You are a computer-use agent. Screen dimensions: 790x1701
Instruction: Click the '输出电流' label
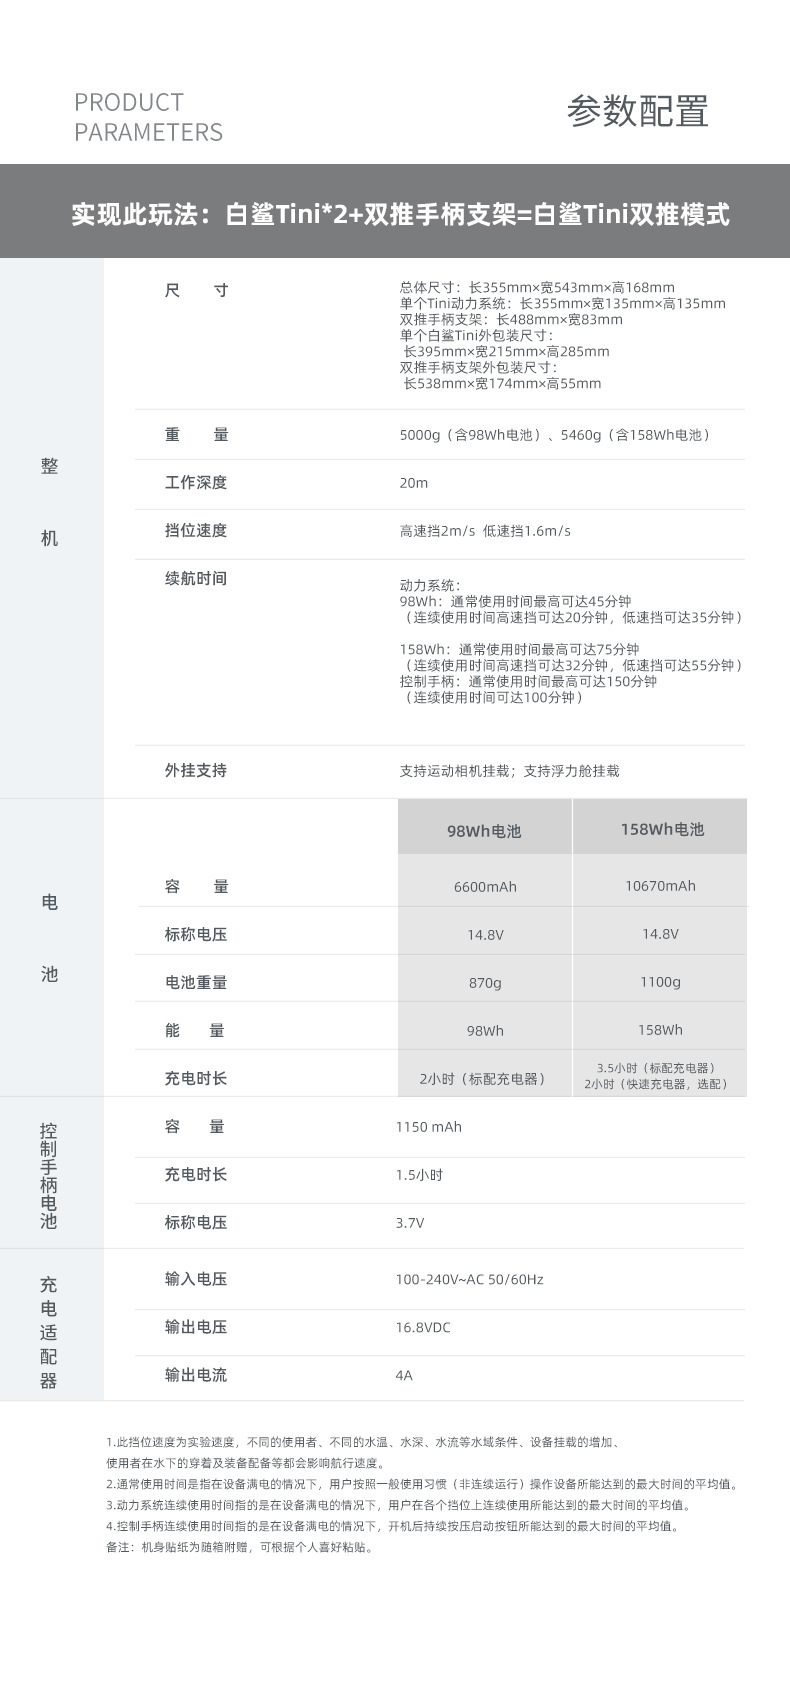click(x=196, y=1374)
